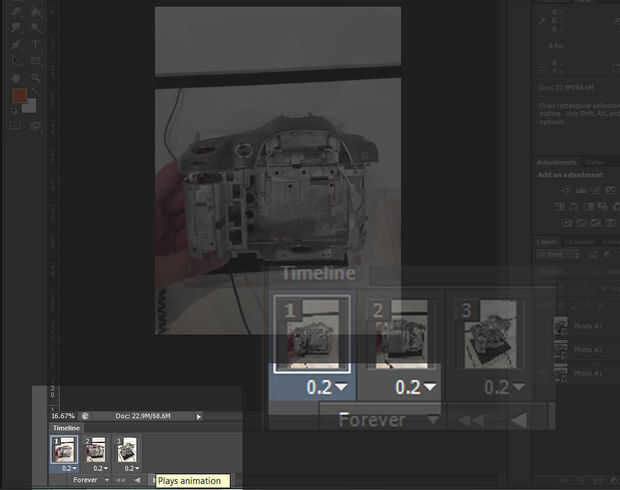
Task: Add a Levels adjustment
Action: click(580, 190)
